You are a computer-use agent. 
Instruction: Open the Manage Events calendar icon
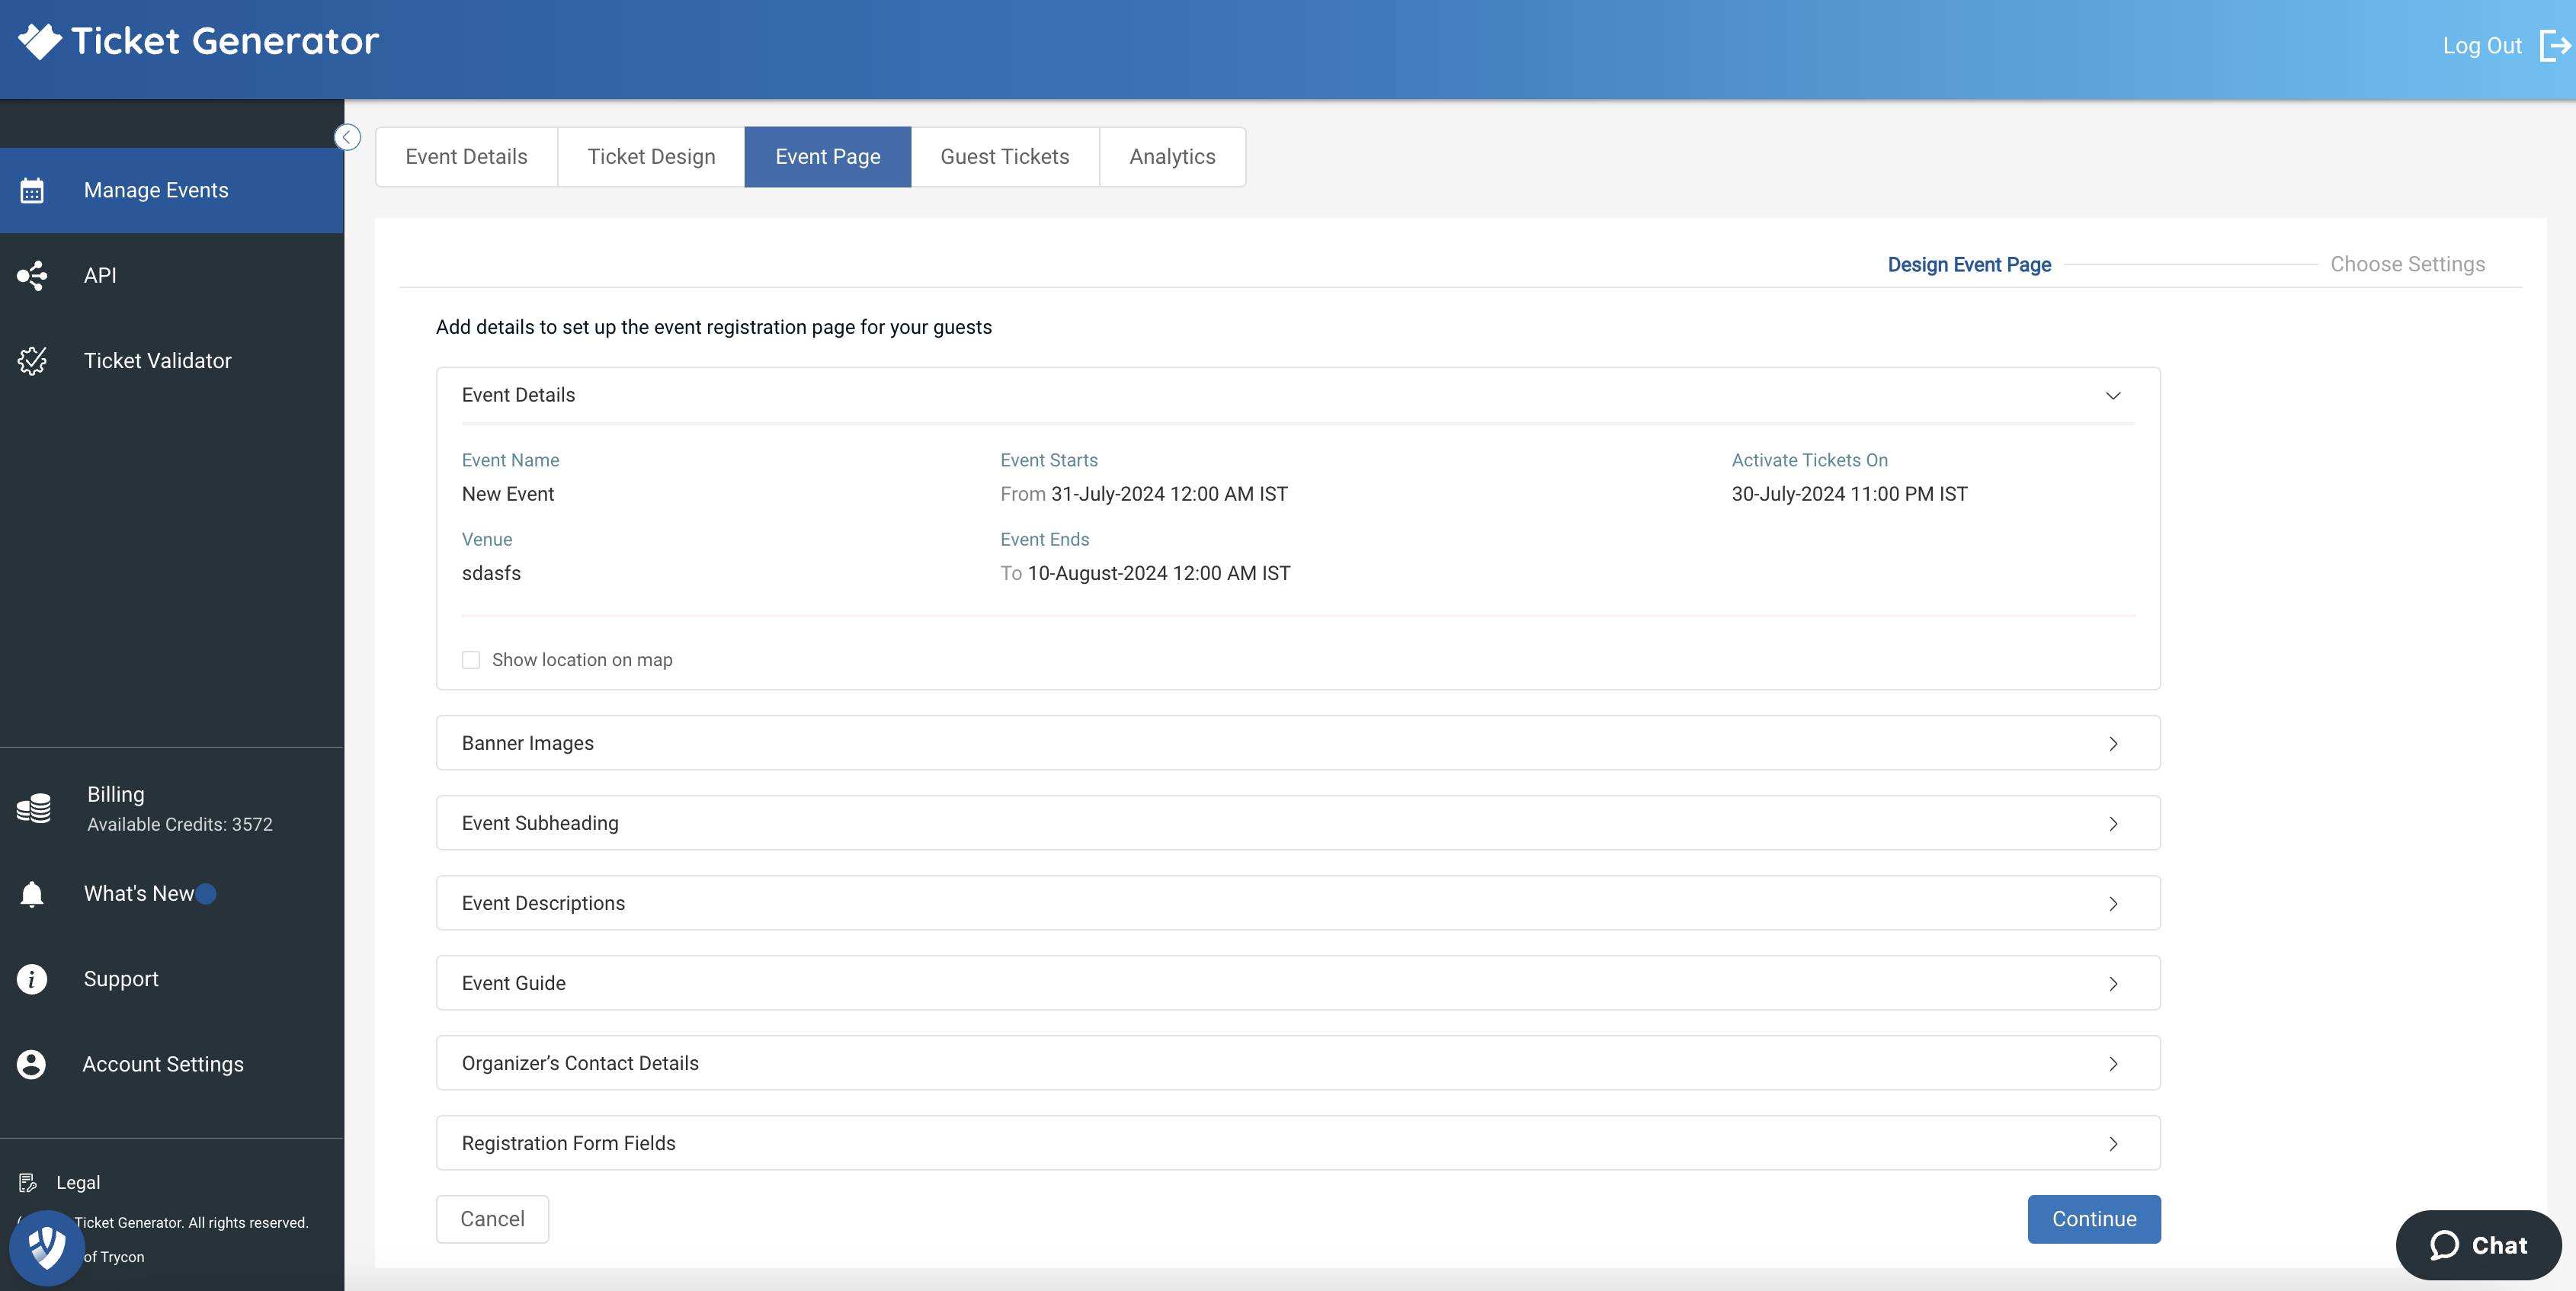click(32, 190)
